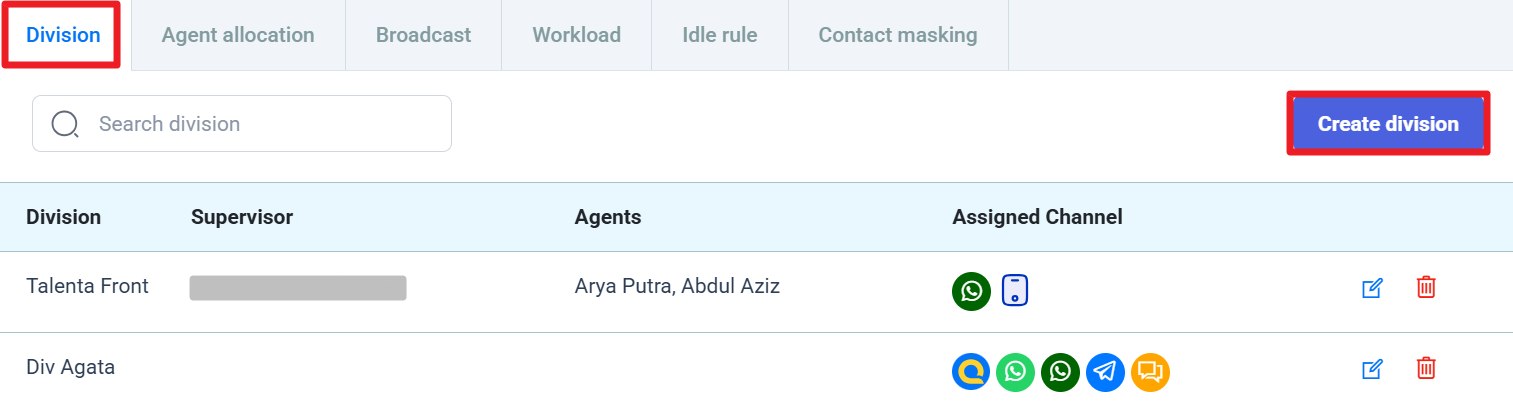Delete the Talenta Front division
1513x404 pixels.
1426,288
